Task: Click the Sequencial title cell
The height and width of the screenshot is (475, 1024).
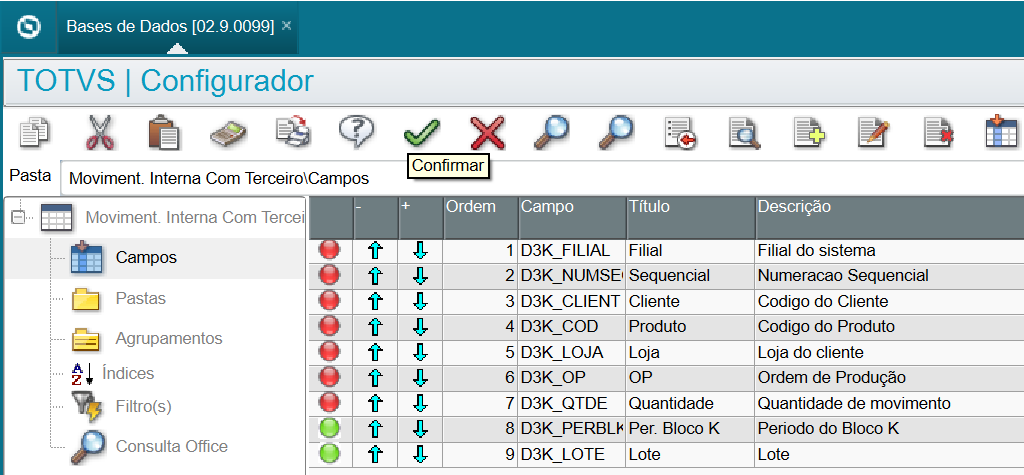Action: click(x=690, y=276)
